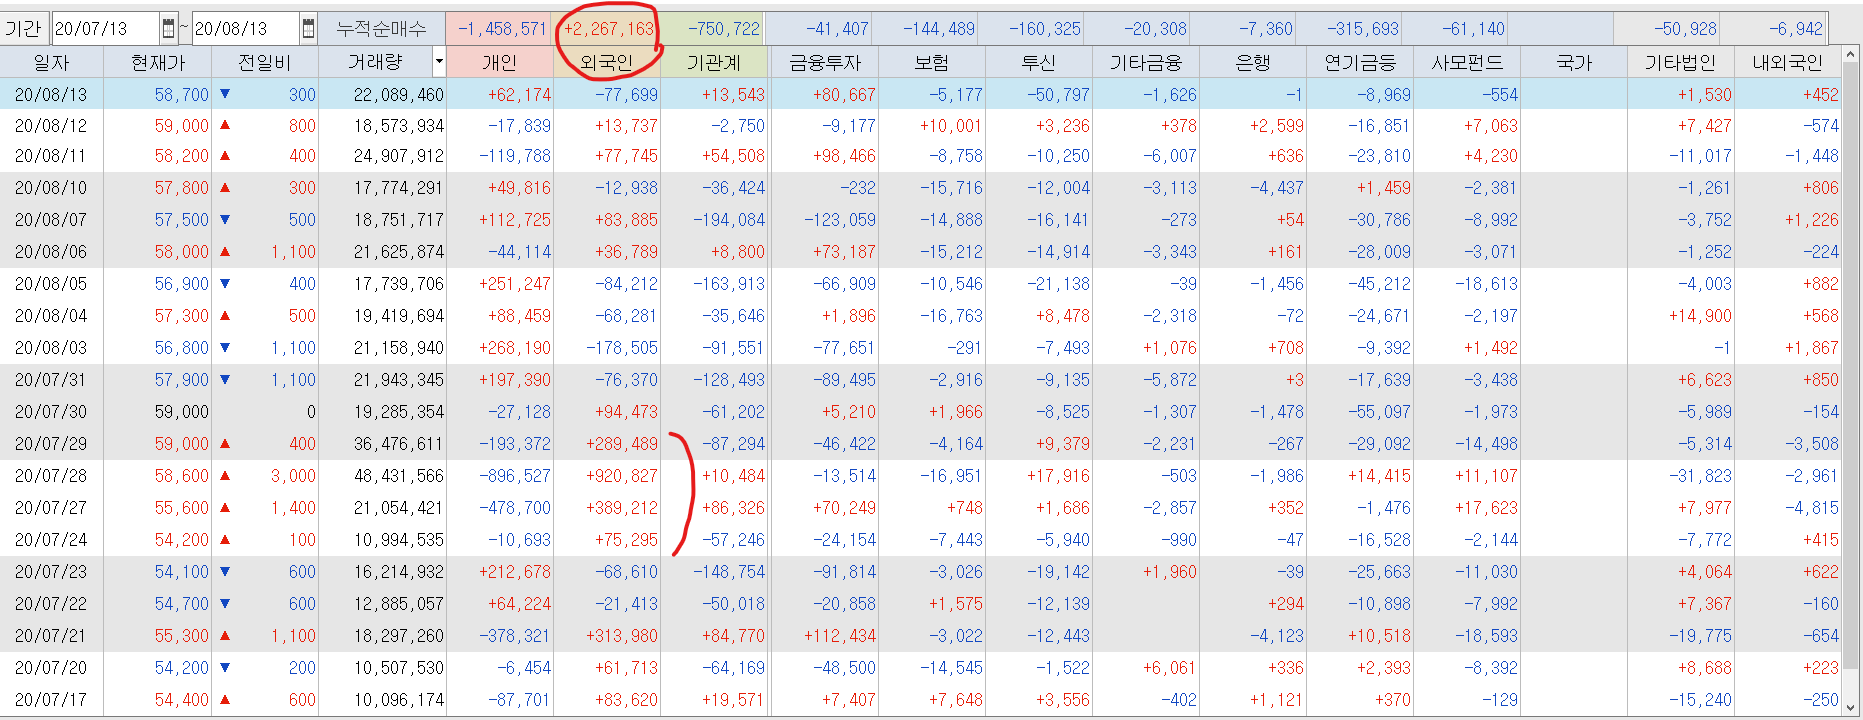Click cumulative 기관계 total -750,722
Image resolution: width=1863 pixels, height=720 pixels.
point(725,29)
